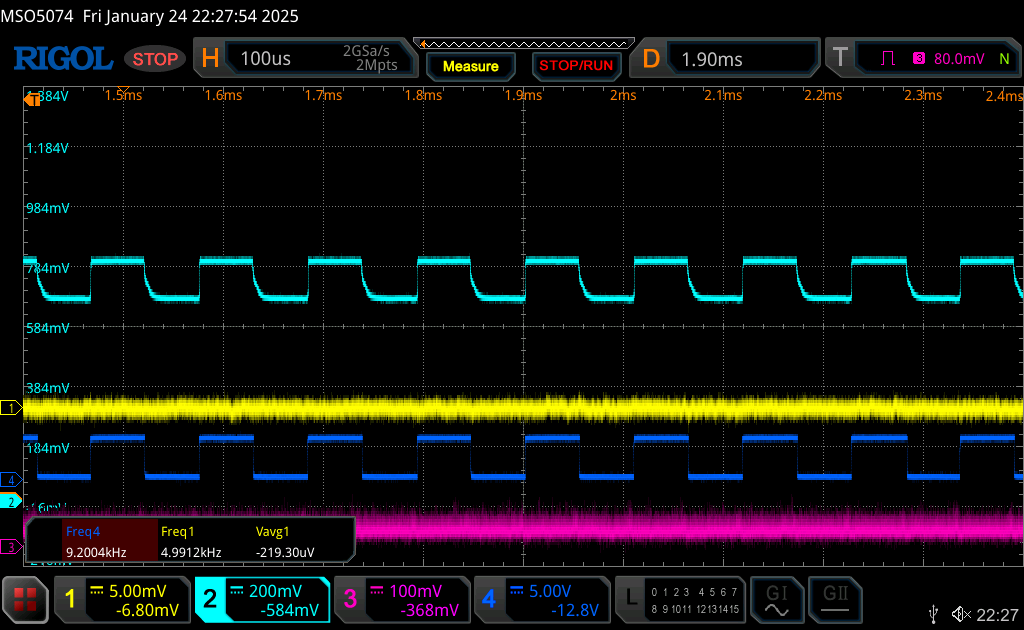Select the yellow channel 1 ground marker
The image size is (1024, 630).
click(11, 408)
